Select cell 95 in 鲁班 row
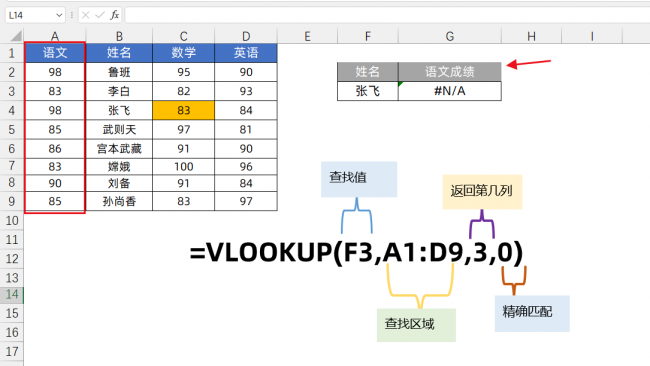The height and width of the screenshot is (366, 650). 184,72
